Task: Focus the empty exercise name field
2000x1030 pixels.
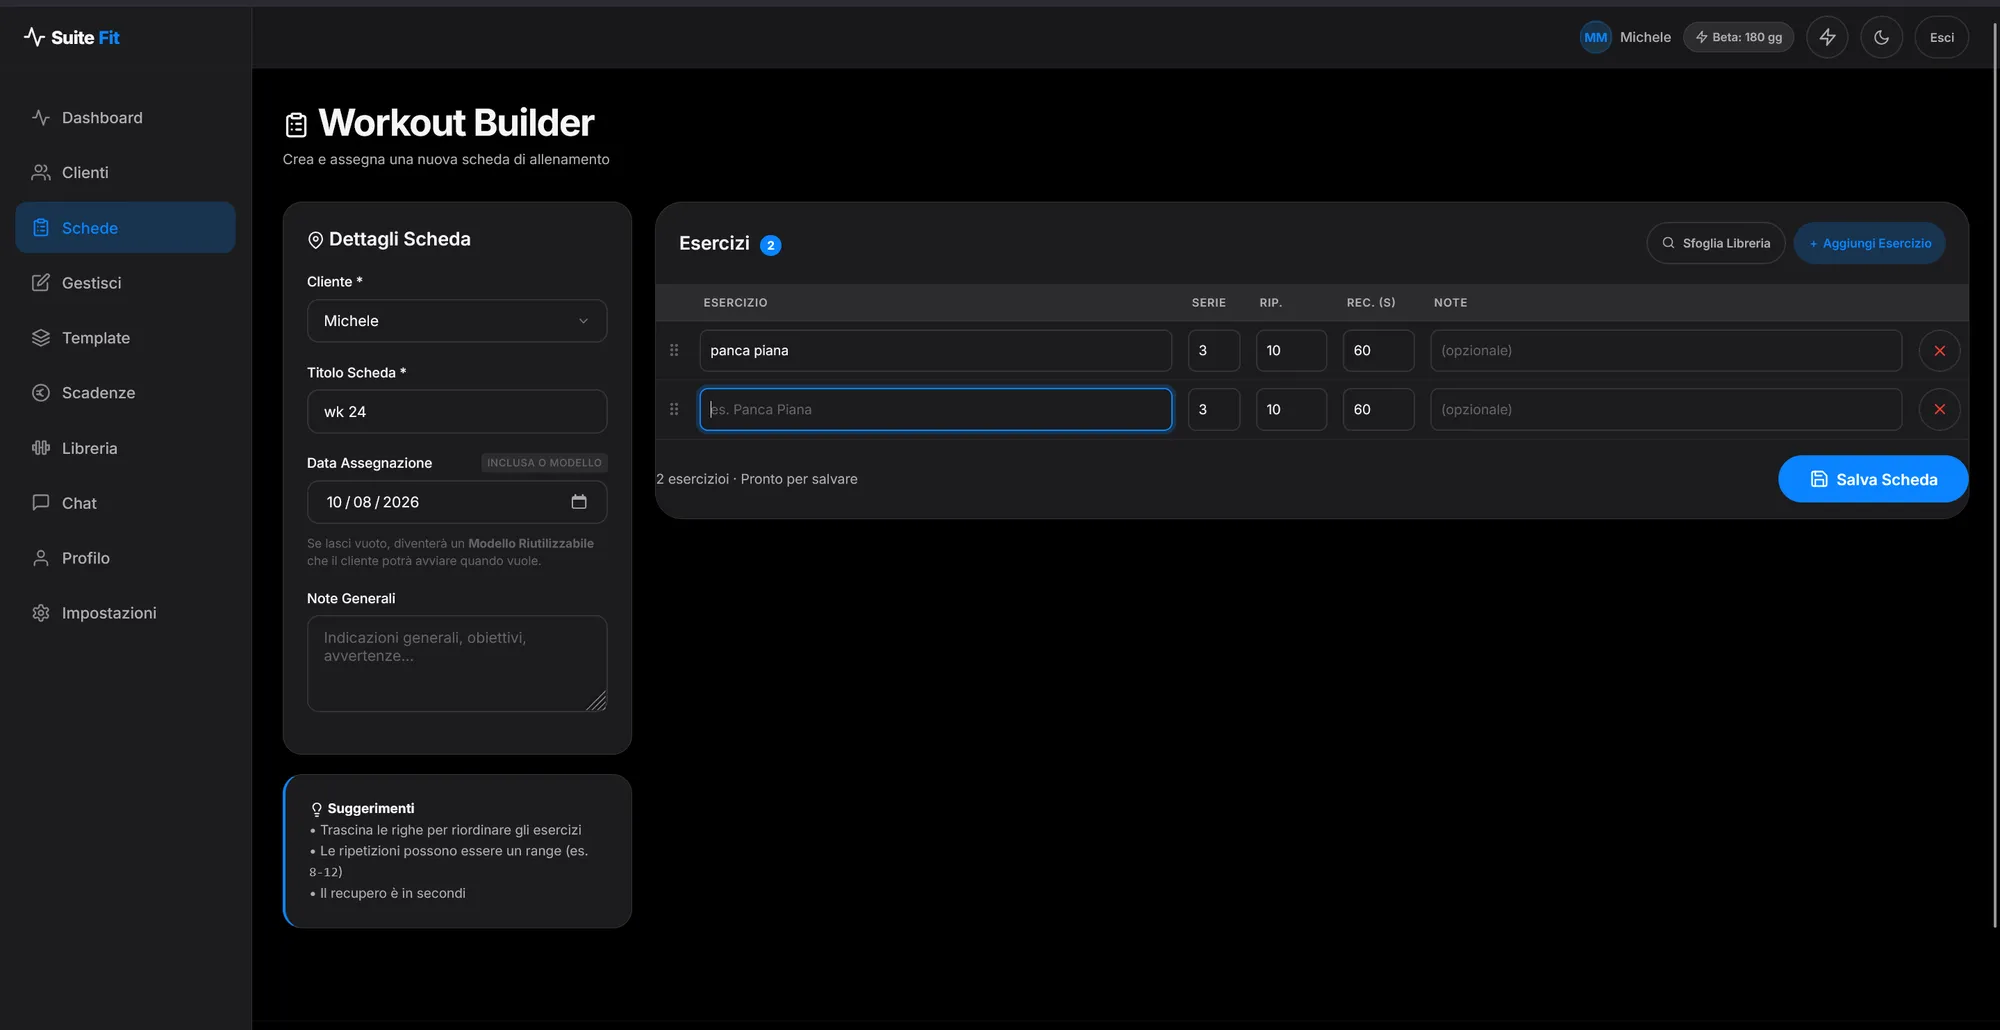Action: pos(935,409)
